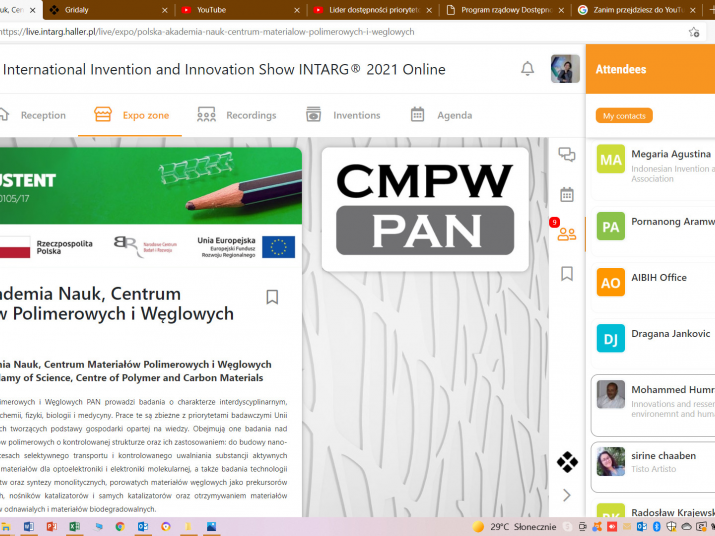Open the Recordings tab
This screenshot has height=536, width=715.
pos(237,115)
